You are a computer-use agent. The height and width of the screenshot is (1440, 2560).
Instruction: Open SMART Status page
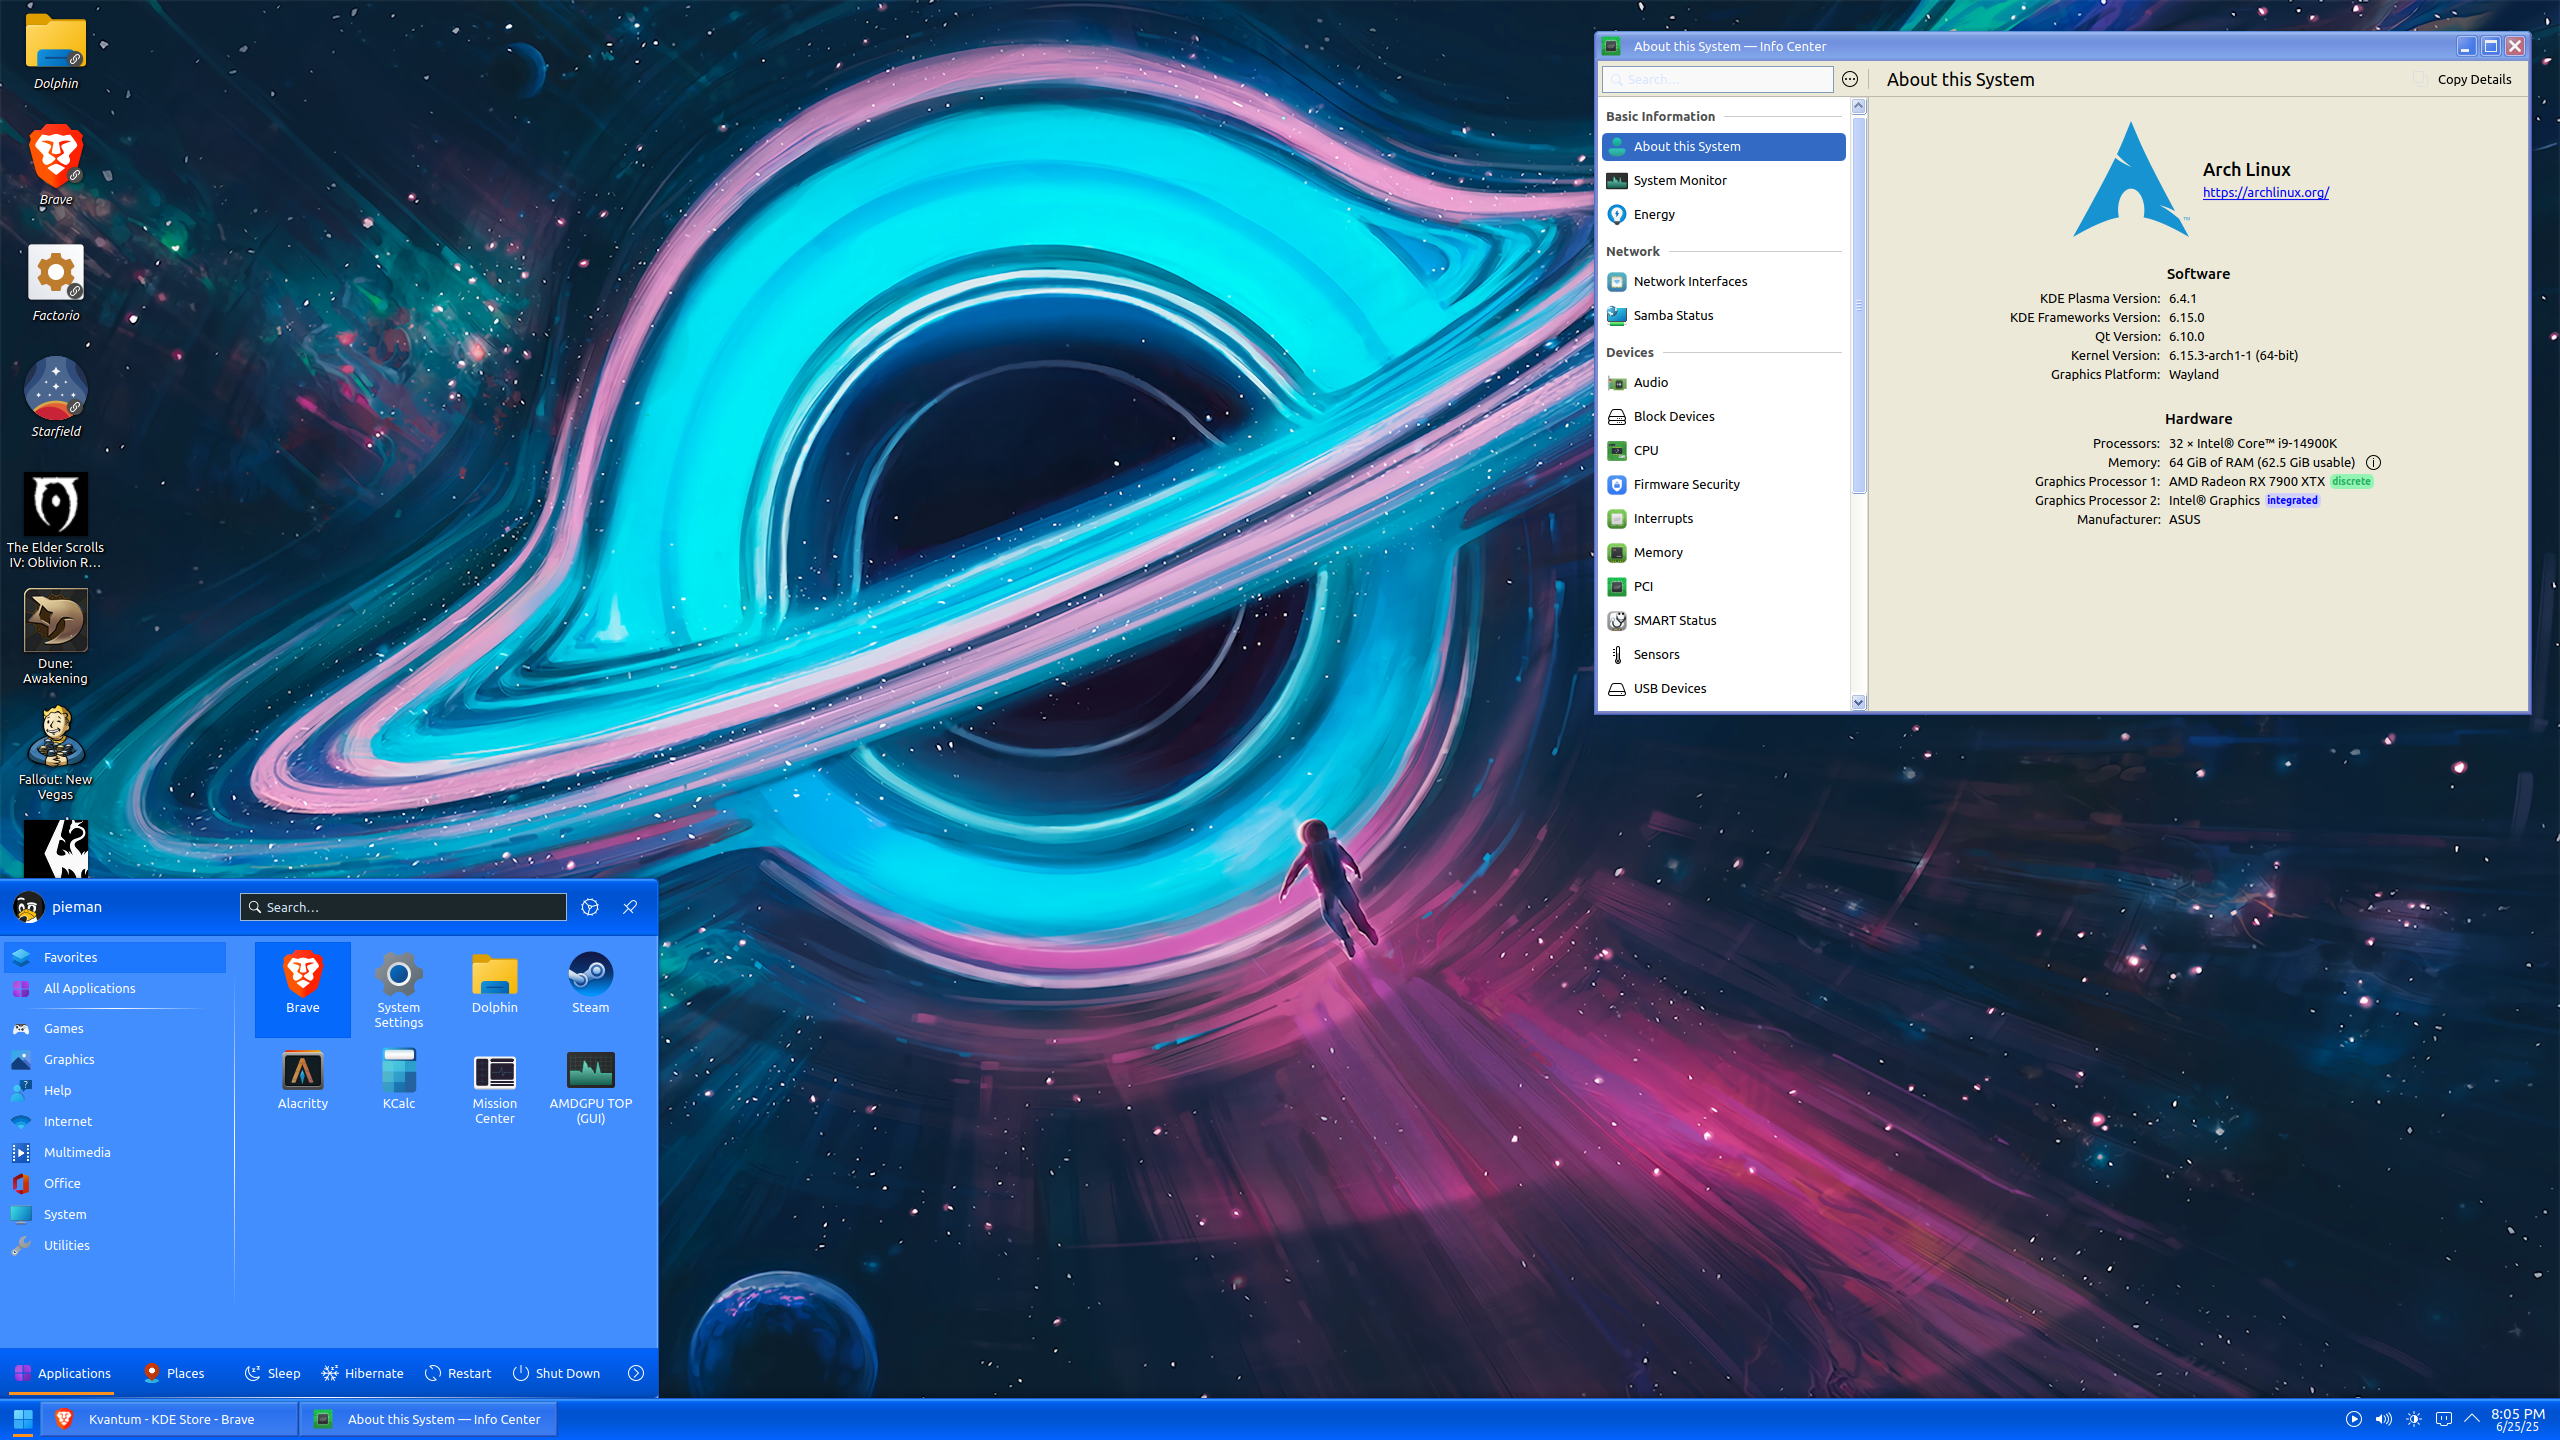pos(1724,620)
